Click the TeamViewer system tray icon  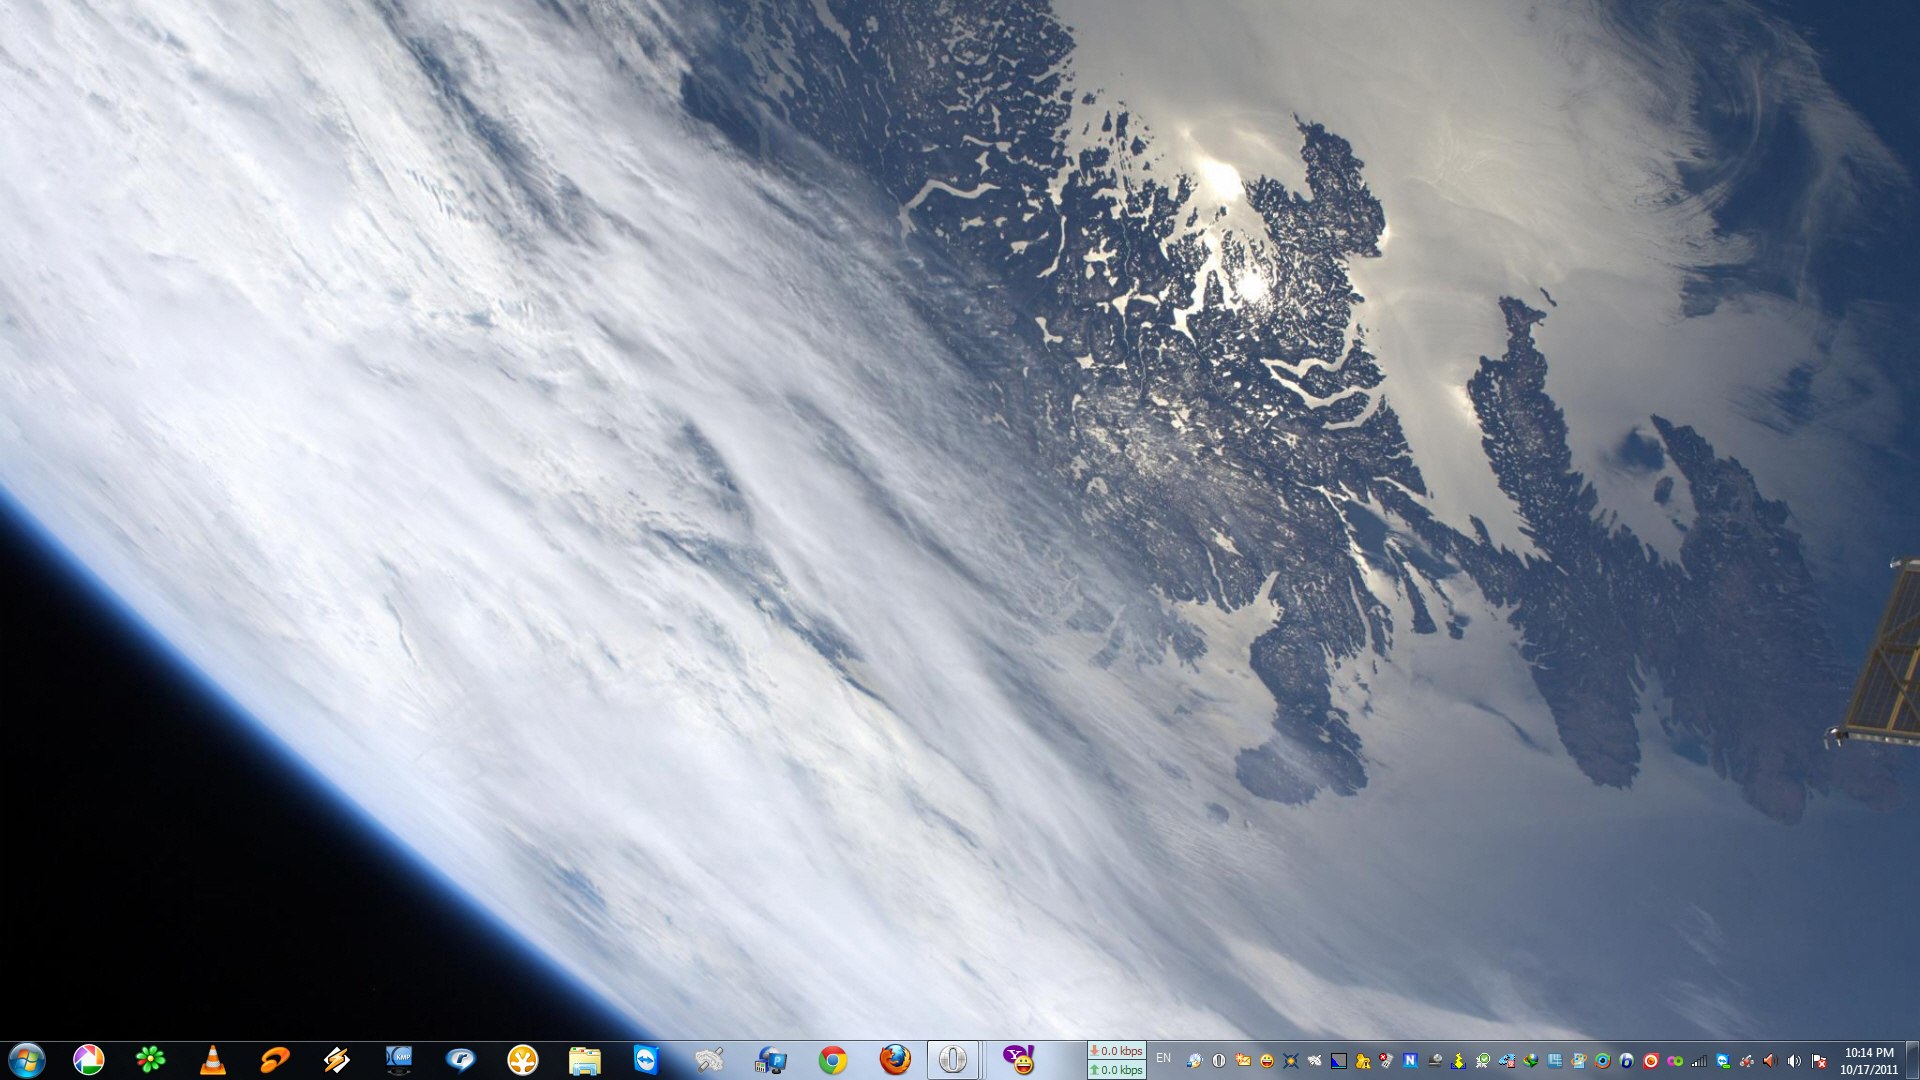tap(1724, 1060)
